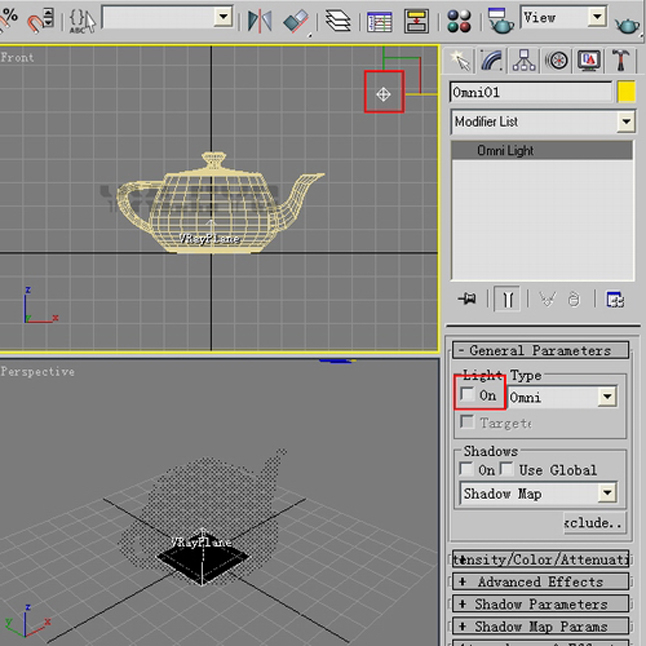The width and height of the screenshot is (646, 646).
Task: Expand Shadow Parameters rollout
Action: [x=541, y=604]
